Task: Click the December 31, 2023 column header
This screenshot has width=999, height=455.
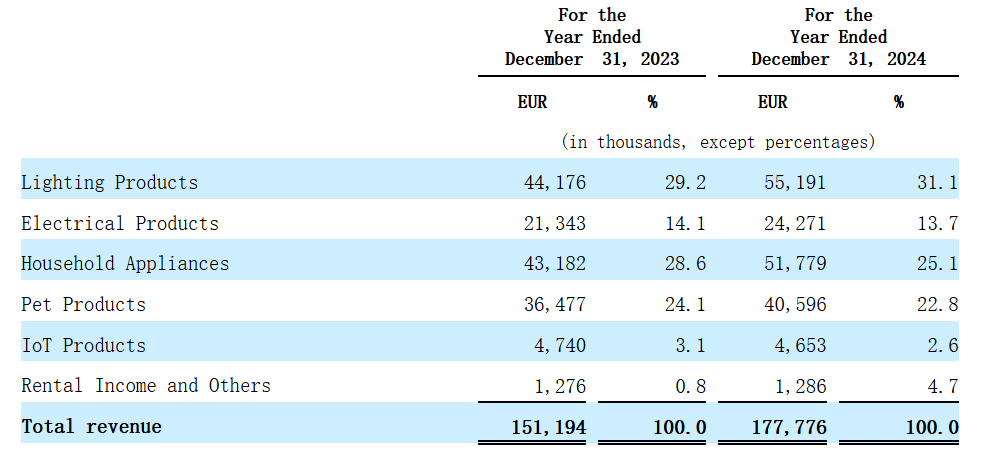Action: click(592, 37)
